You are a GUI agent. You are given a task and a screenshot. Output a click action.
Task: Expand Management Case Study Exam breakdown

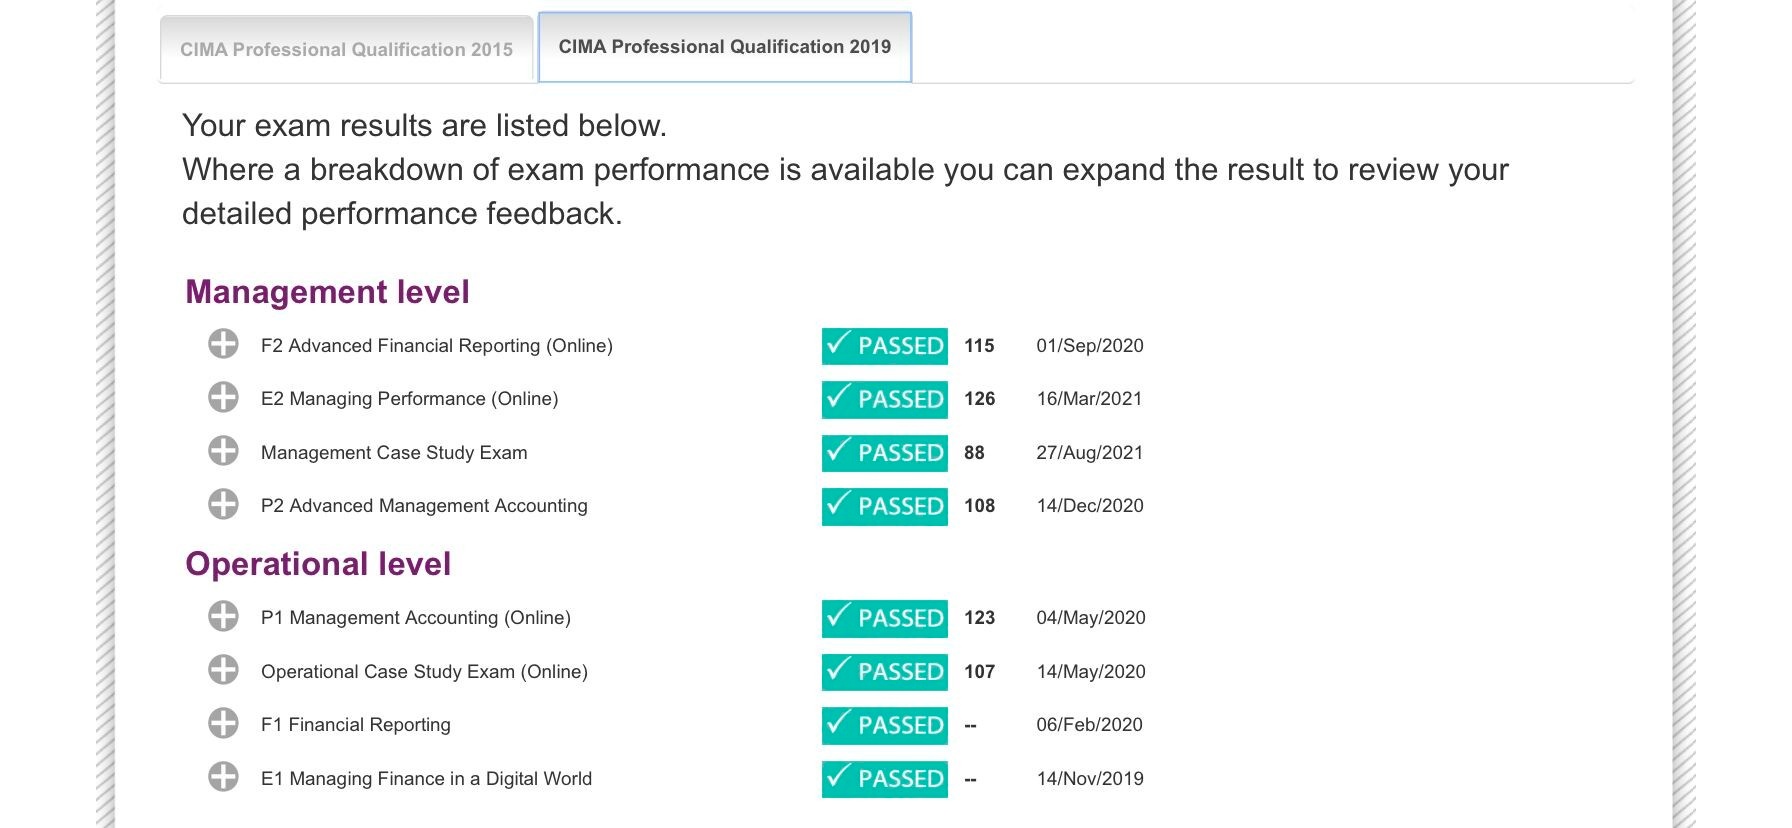(223, 452)
